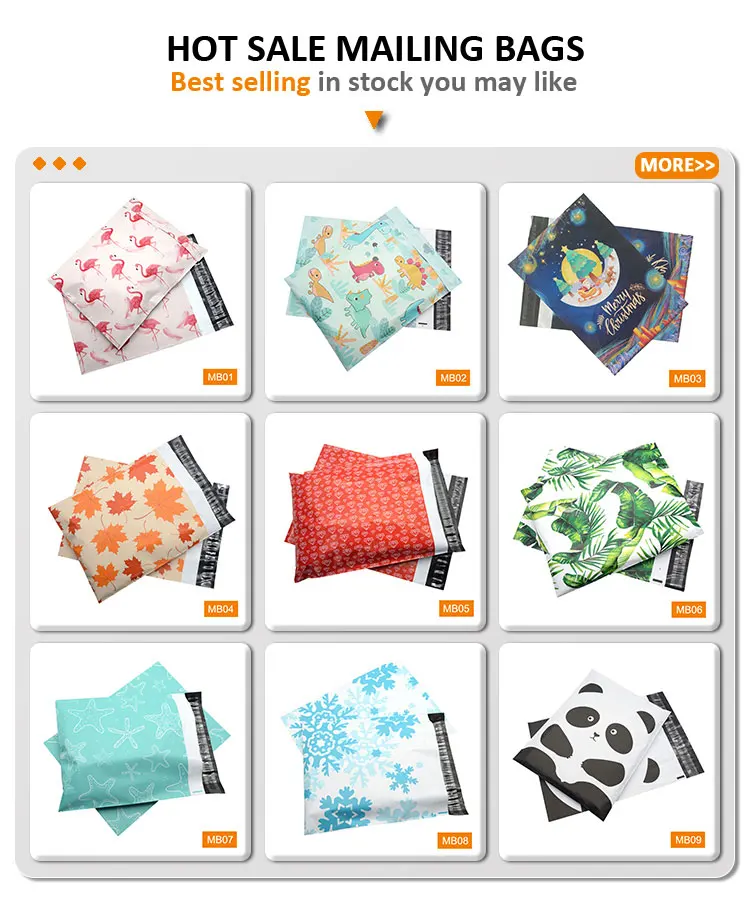Screen dimensions: 750x898
Task: Select the dinosaur pattern mailing bag image
Action: 375,291
